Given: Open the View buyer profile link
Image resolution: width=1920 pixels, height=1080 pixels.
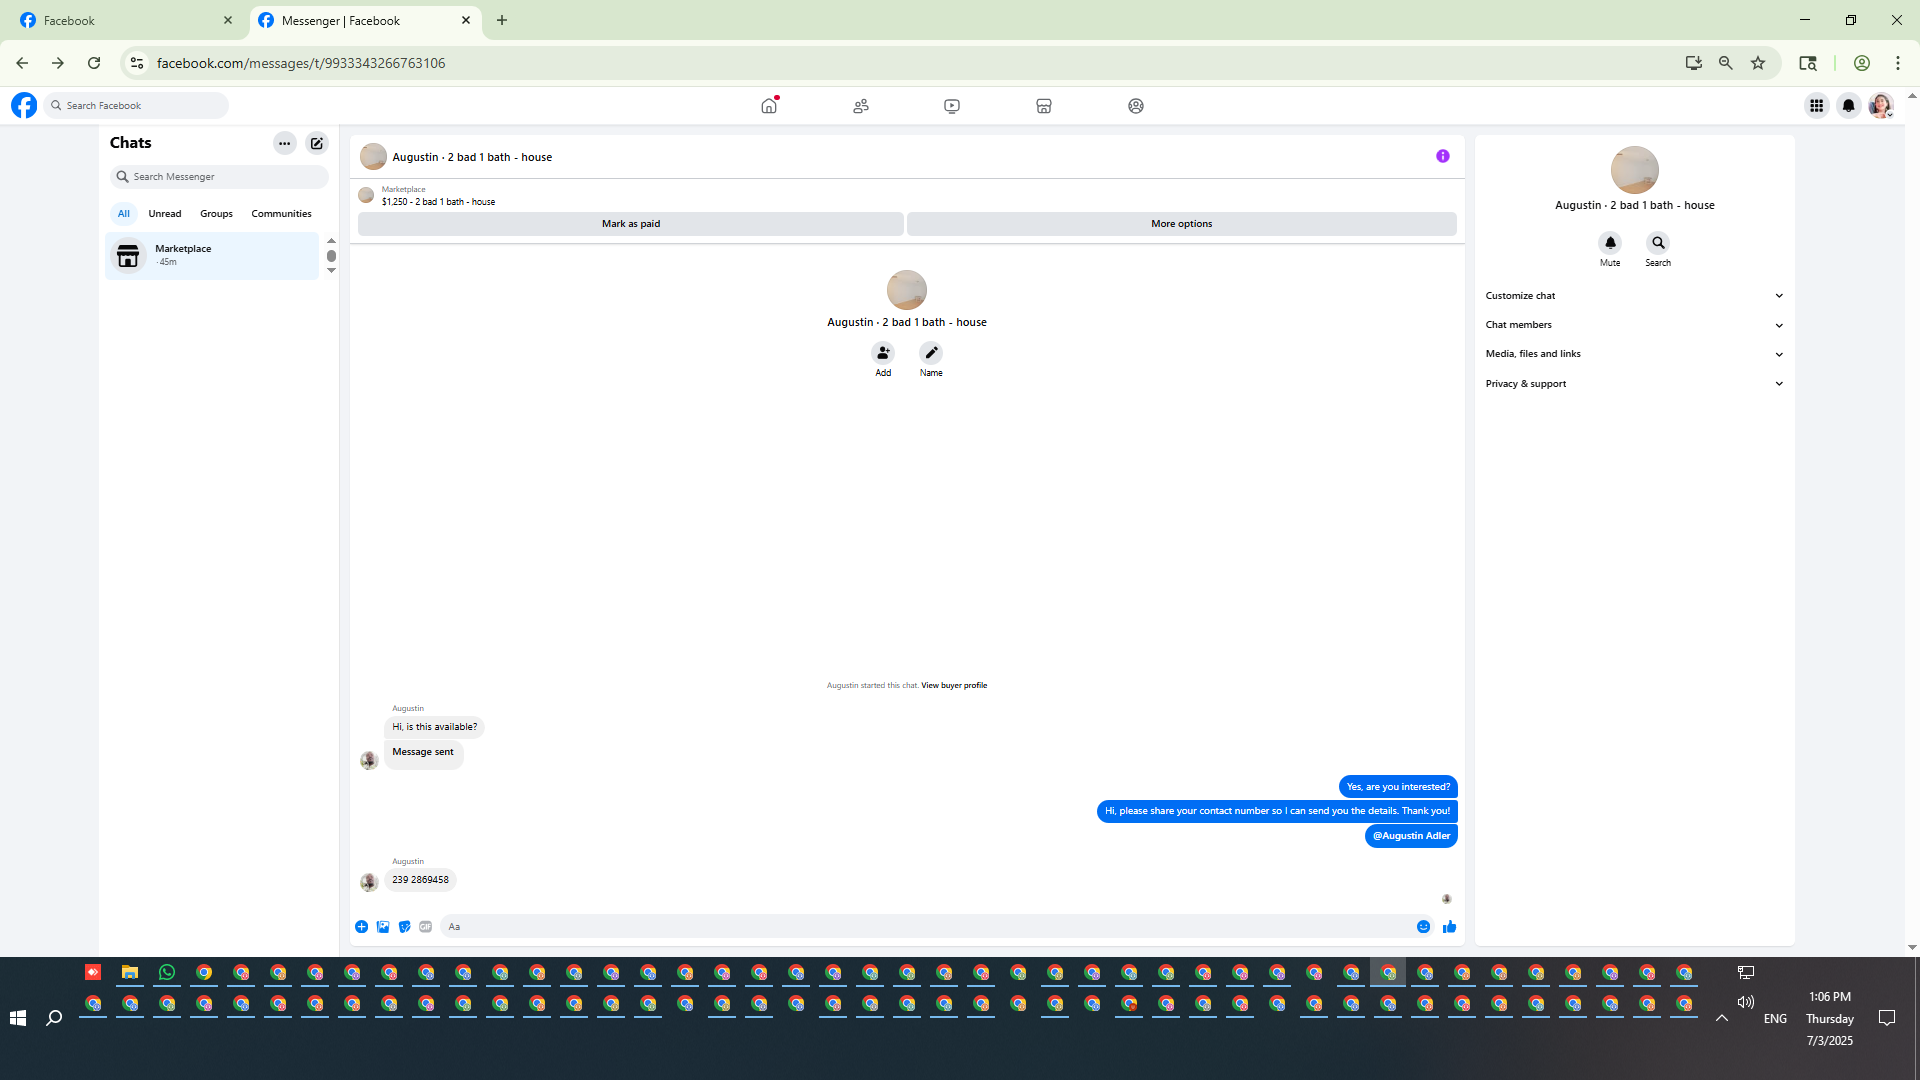Looking at the screenshot, I should click(x=953, y=686).
